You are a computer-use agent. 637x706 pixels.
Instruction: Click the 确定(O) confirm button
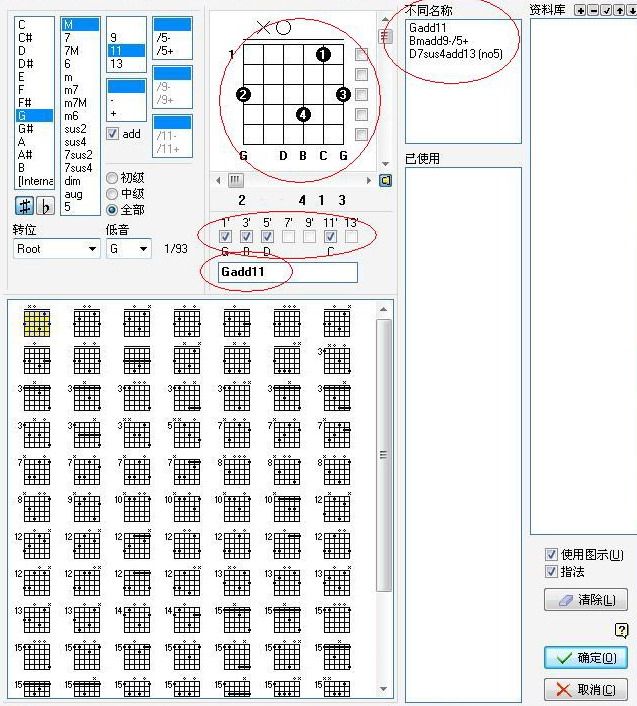(x=586, y=658)
